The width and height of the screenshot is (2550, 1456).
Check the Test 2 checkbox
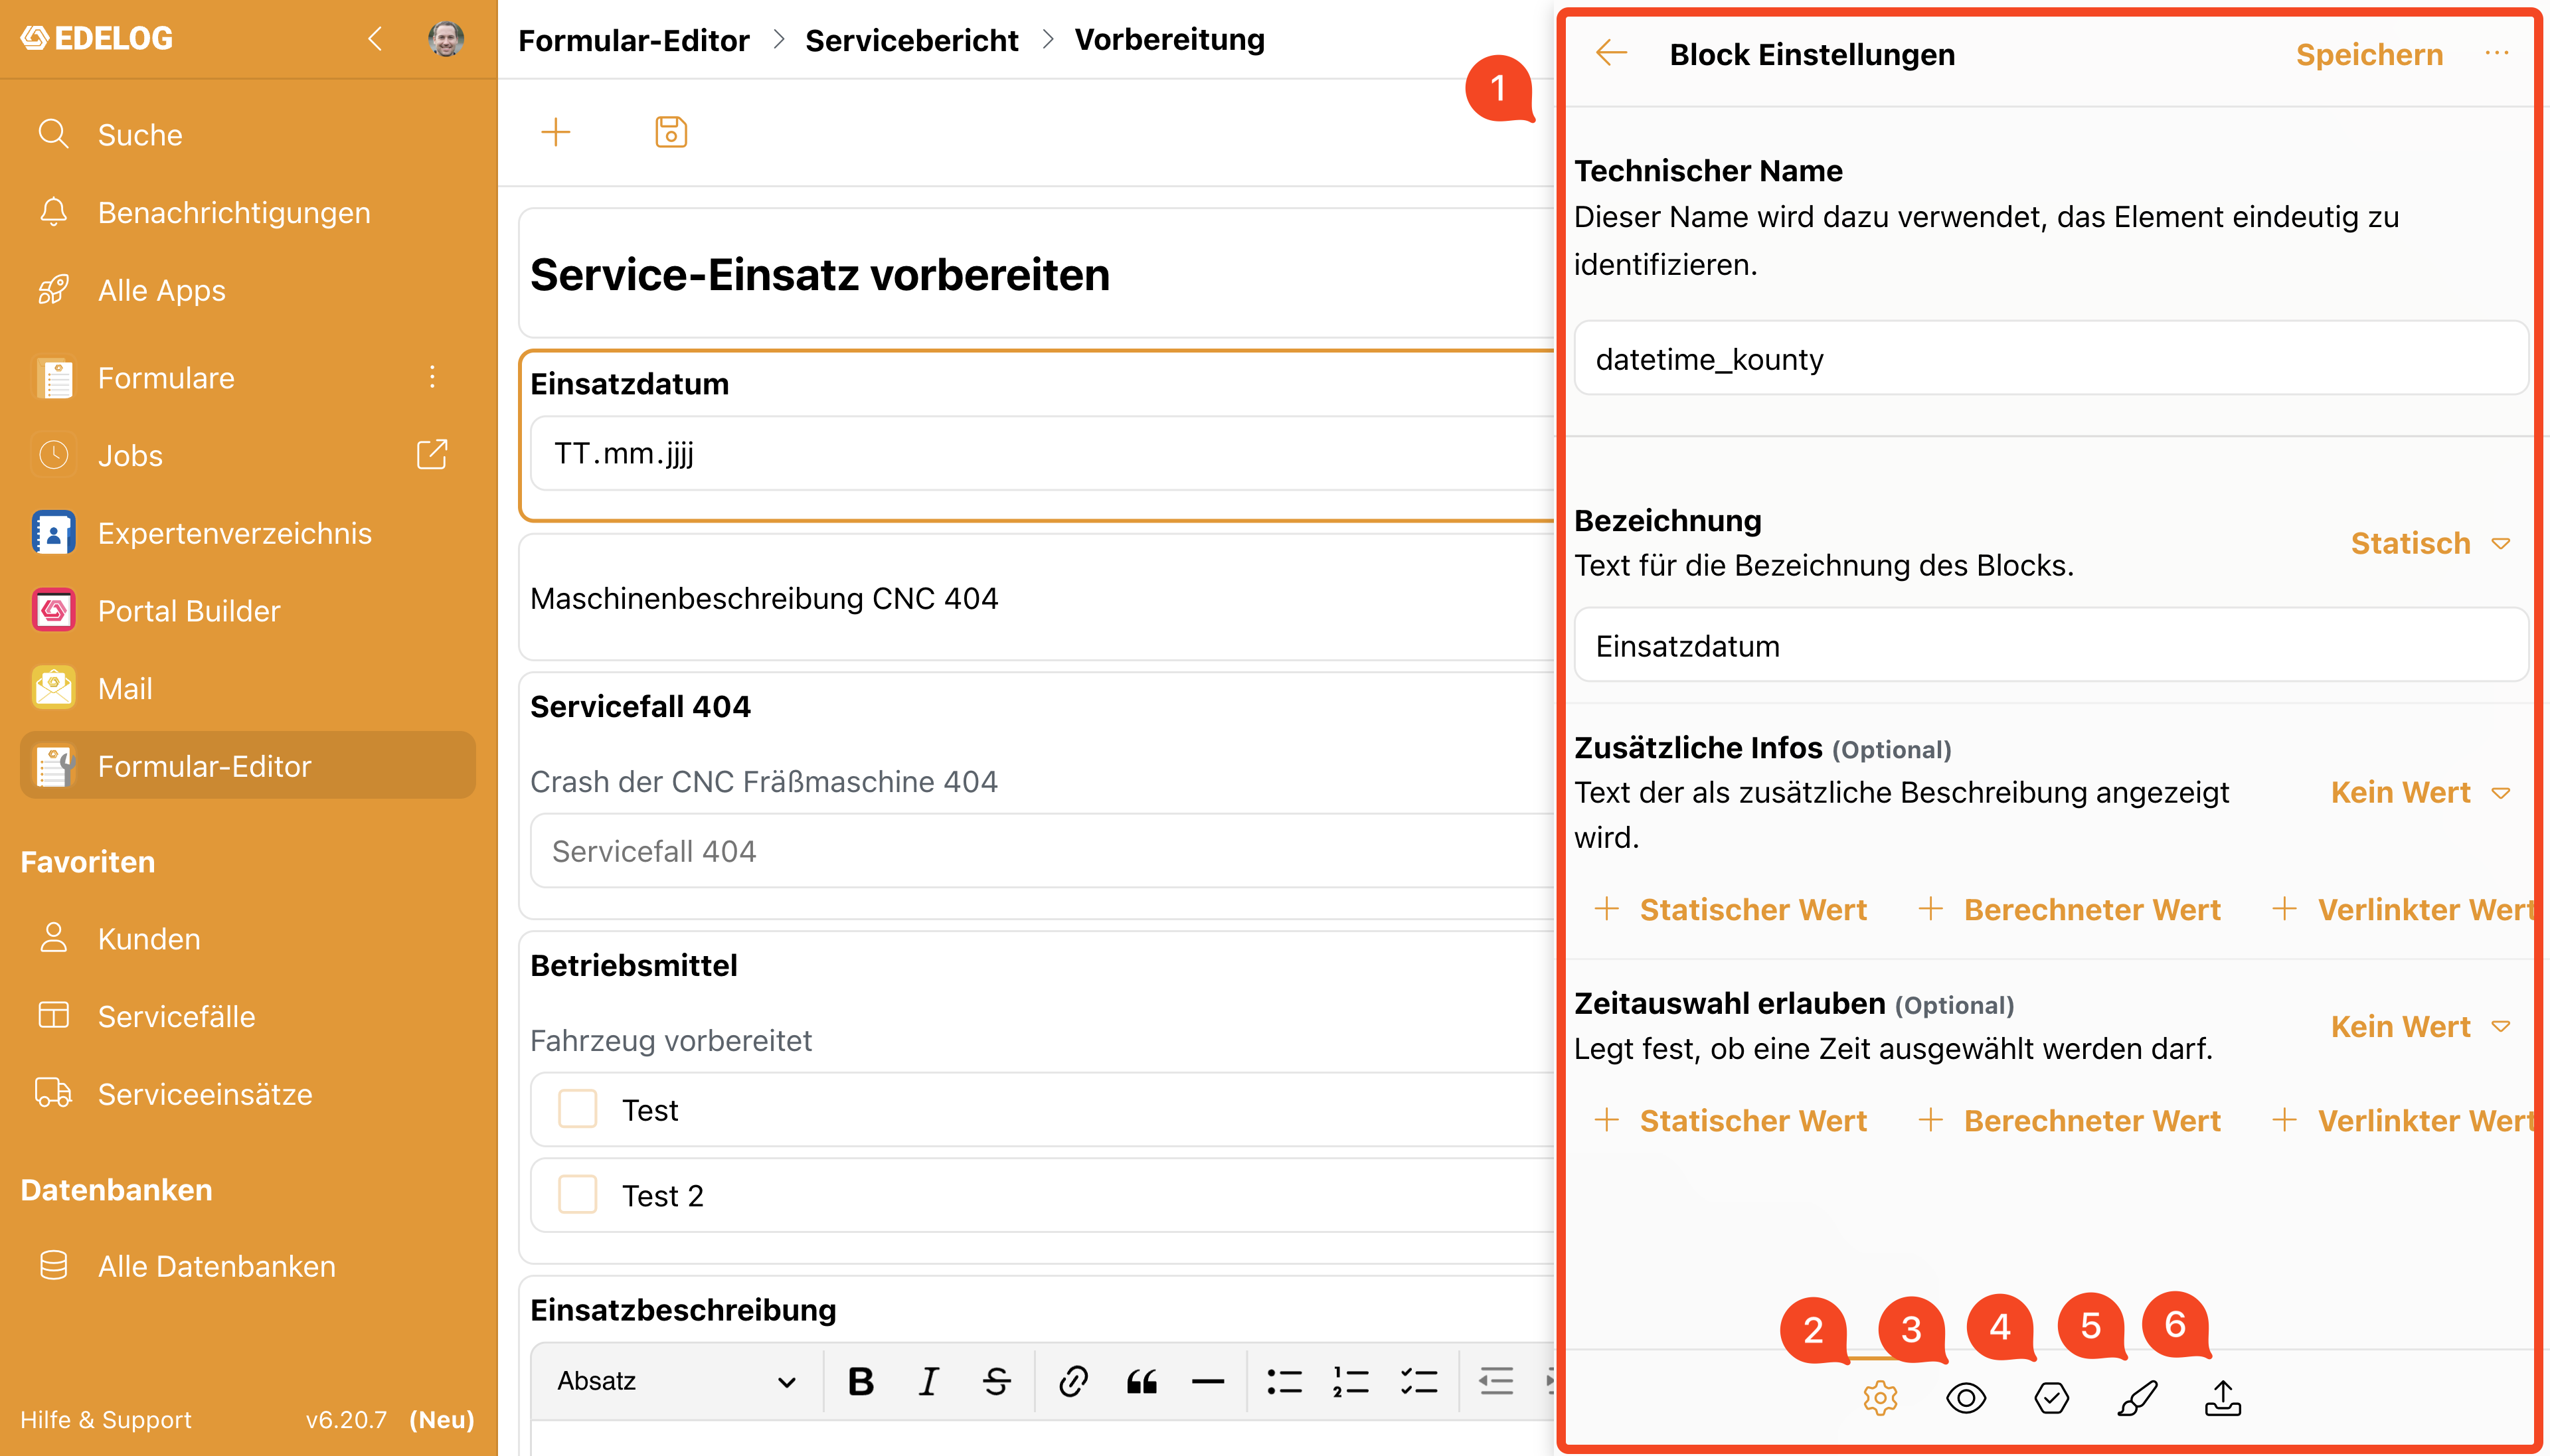pos(577,1194)
